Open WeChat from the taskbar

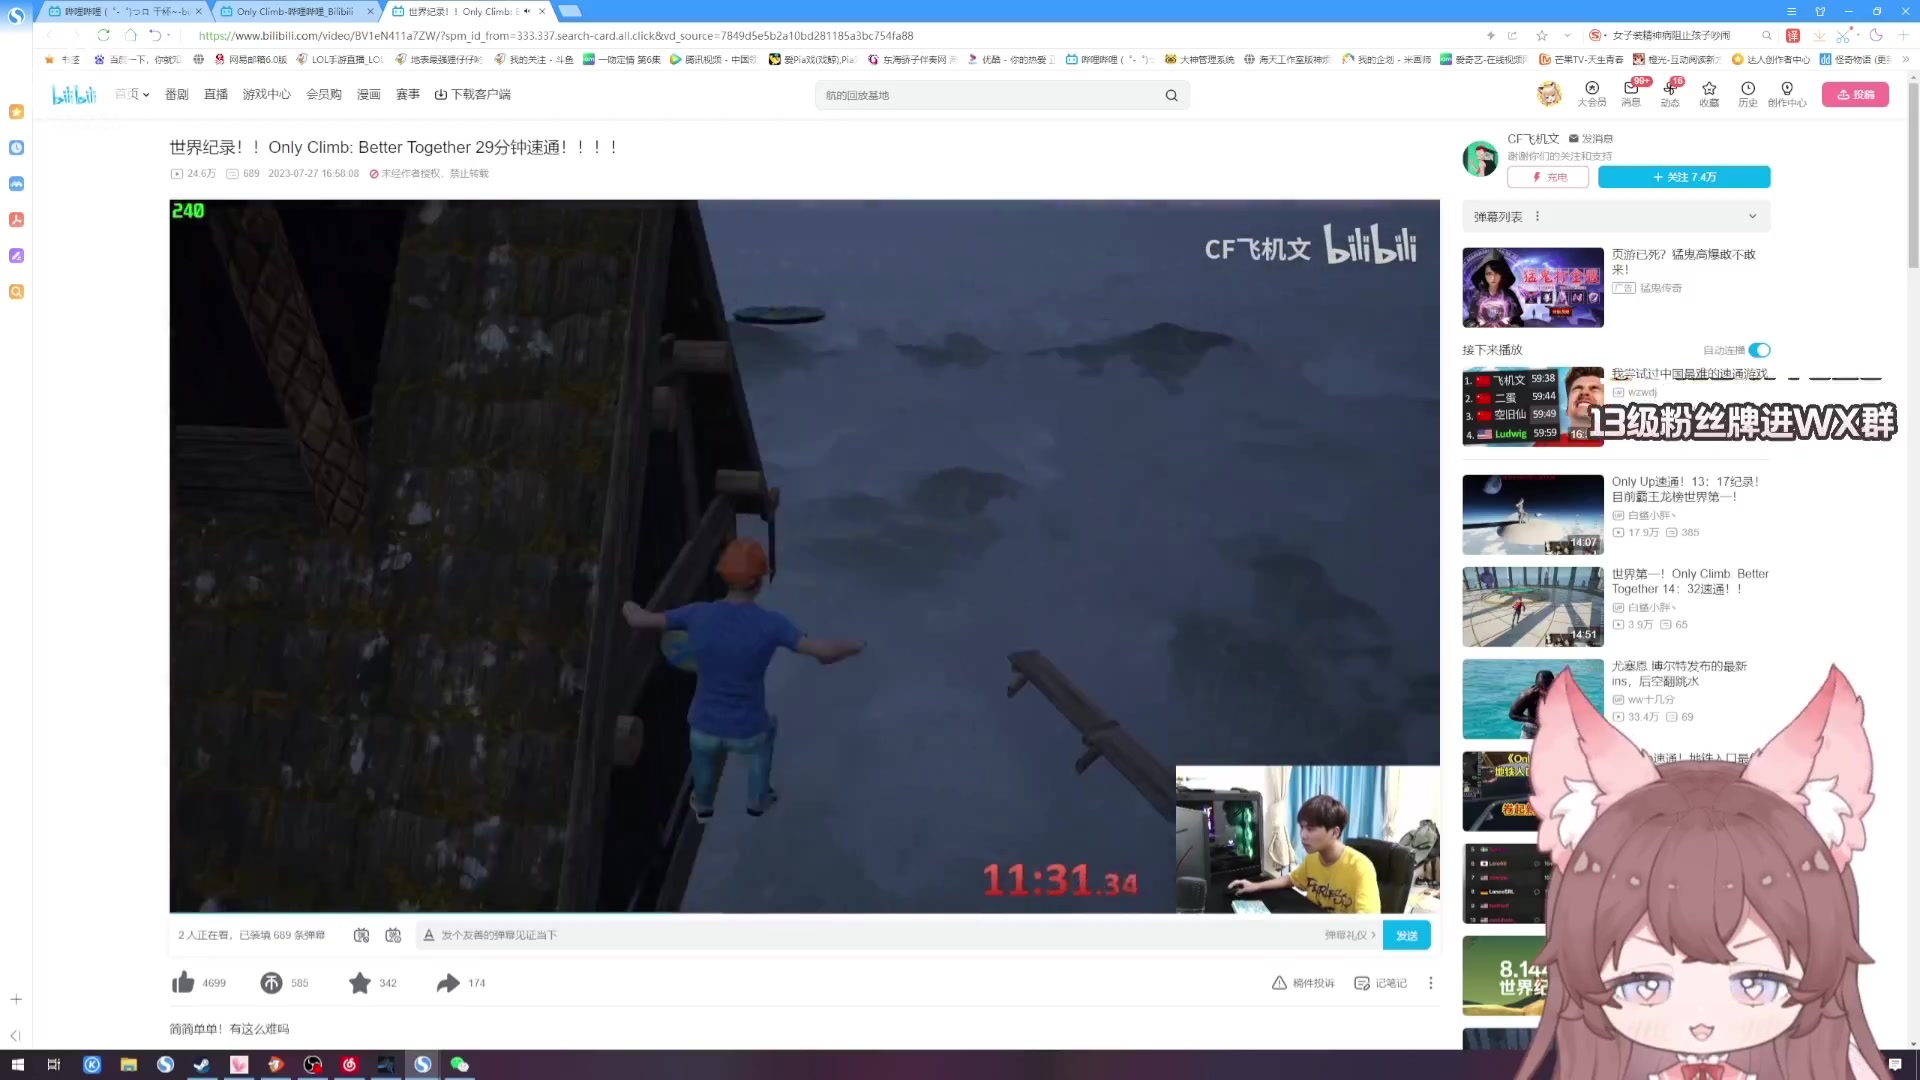tap(459, 1064)
